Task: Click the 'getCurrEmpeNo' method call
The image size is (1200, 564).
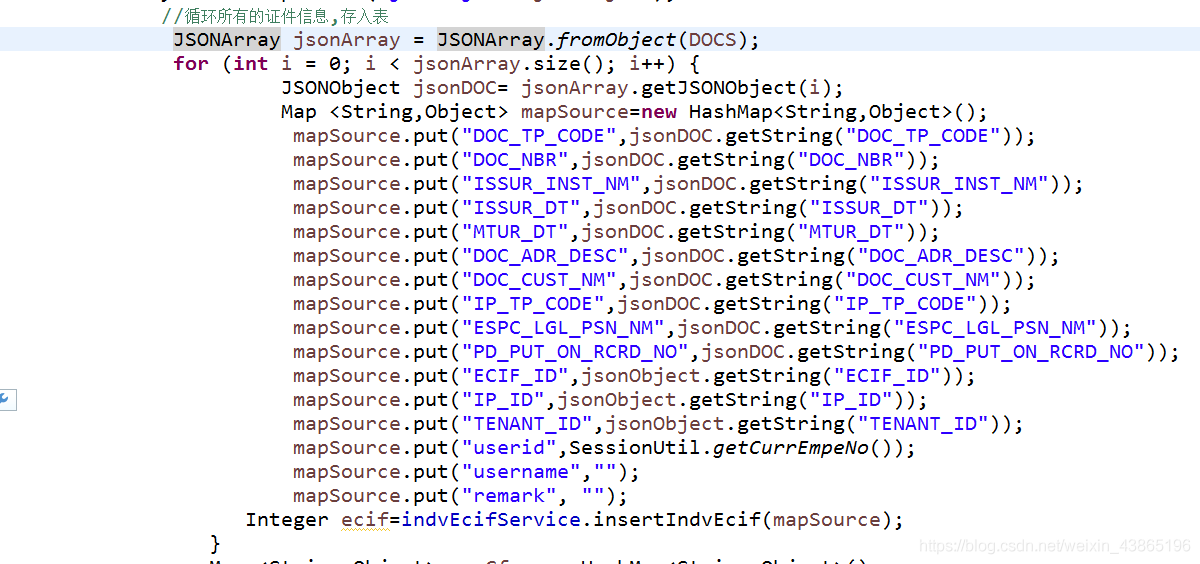Action: [790, 448]
